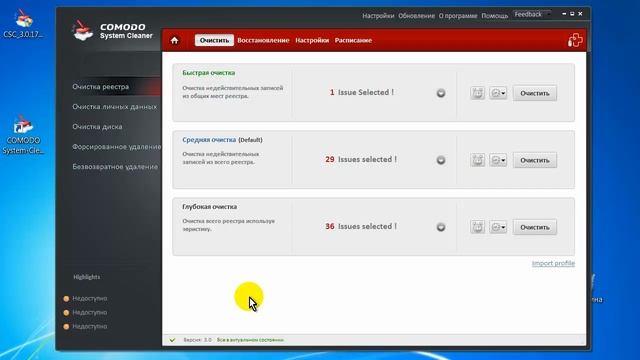Open the alarm clock schedule icon for Глубокая очистка

[477, 227]
